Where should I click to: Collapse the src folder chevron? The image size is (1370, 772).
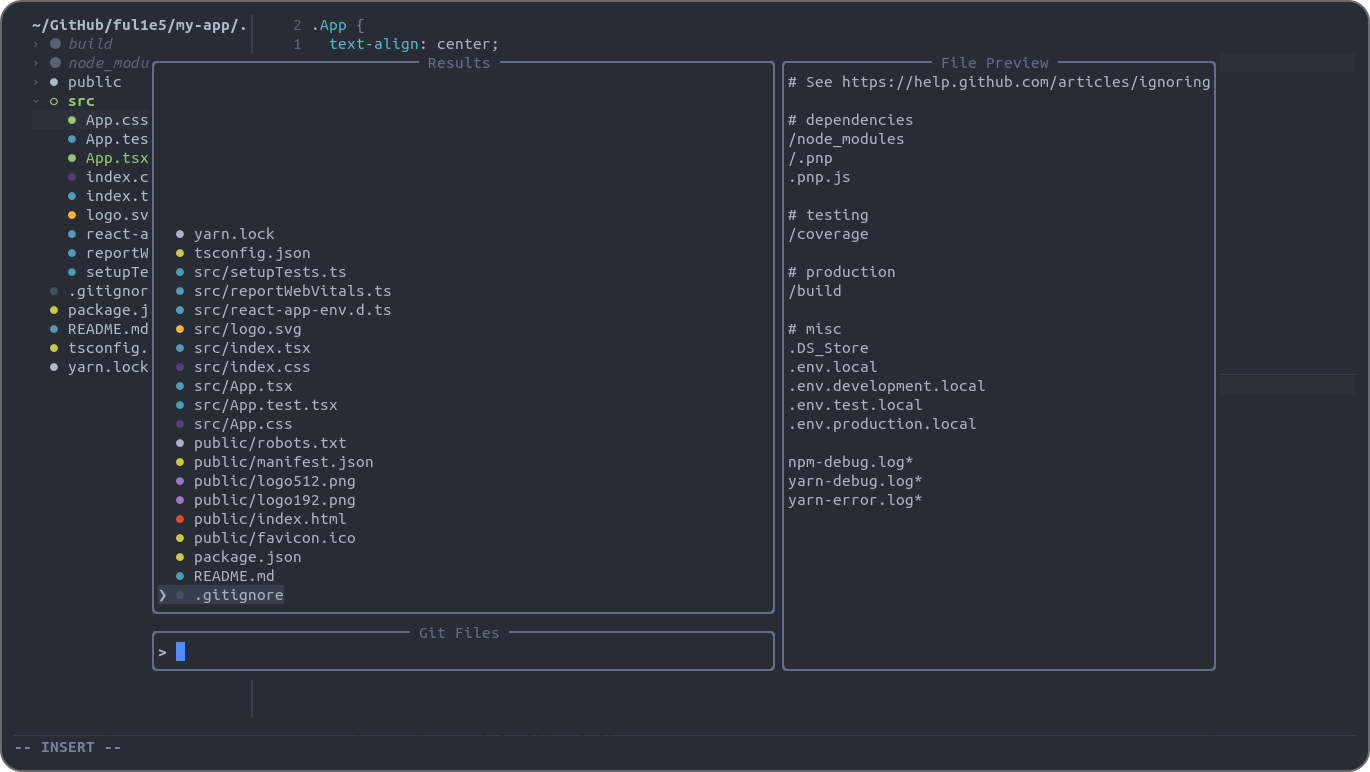tap(36, 101)
